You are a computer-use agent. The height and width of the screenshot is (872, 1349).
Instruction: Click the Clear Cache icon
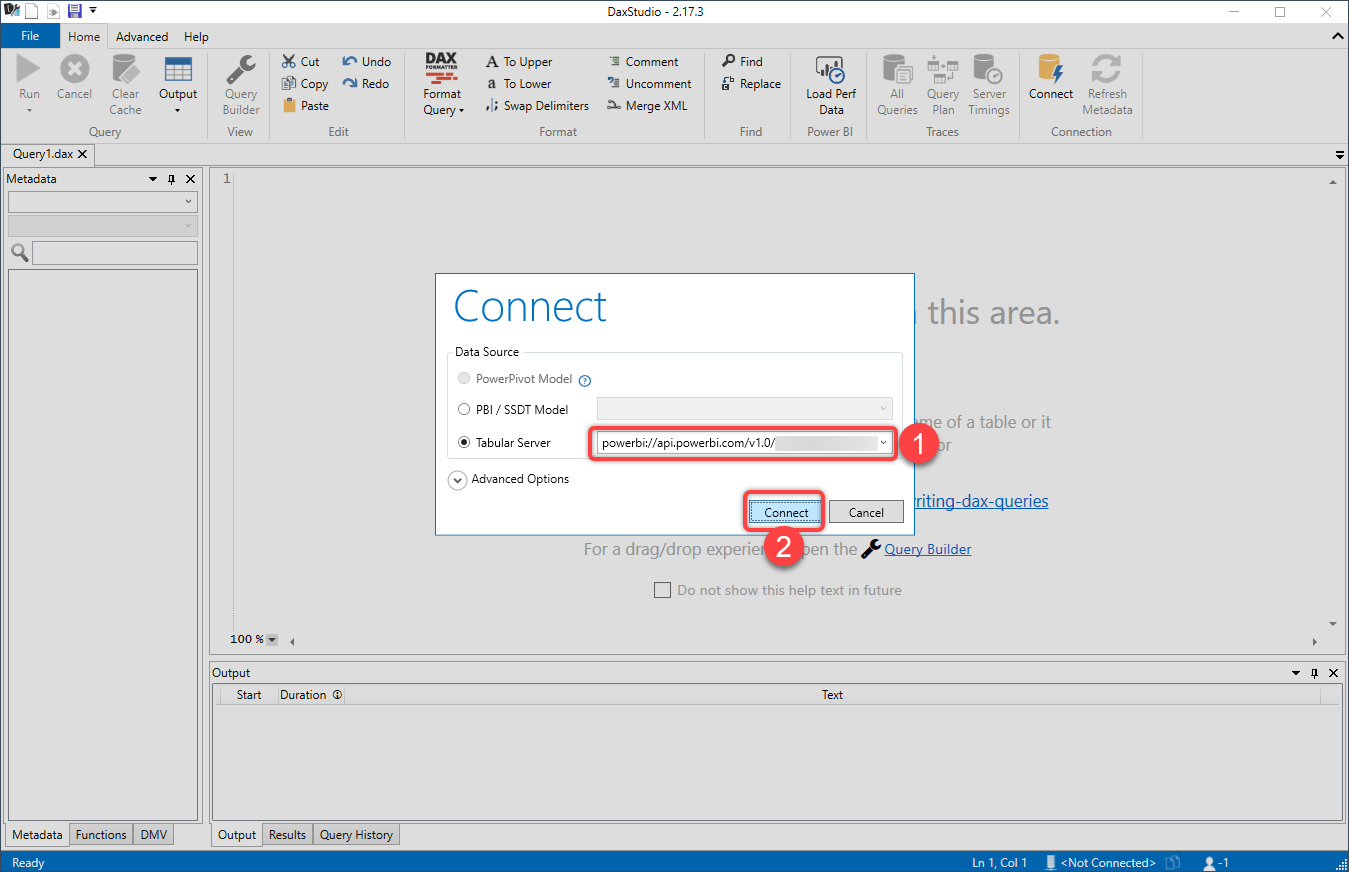(125, 70)
